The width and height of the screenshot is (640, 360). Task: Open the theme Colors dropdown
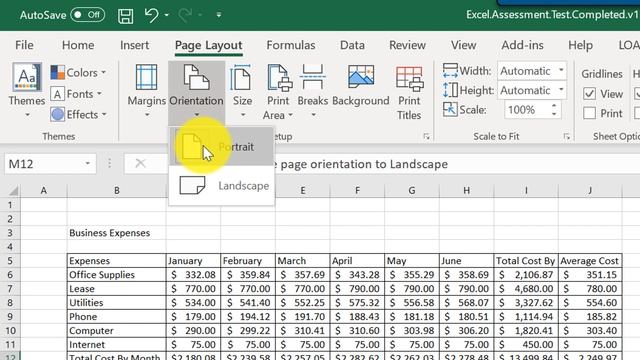tap(78, 73)
